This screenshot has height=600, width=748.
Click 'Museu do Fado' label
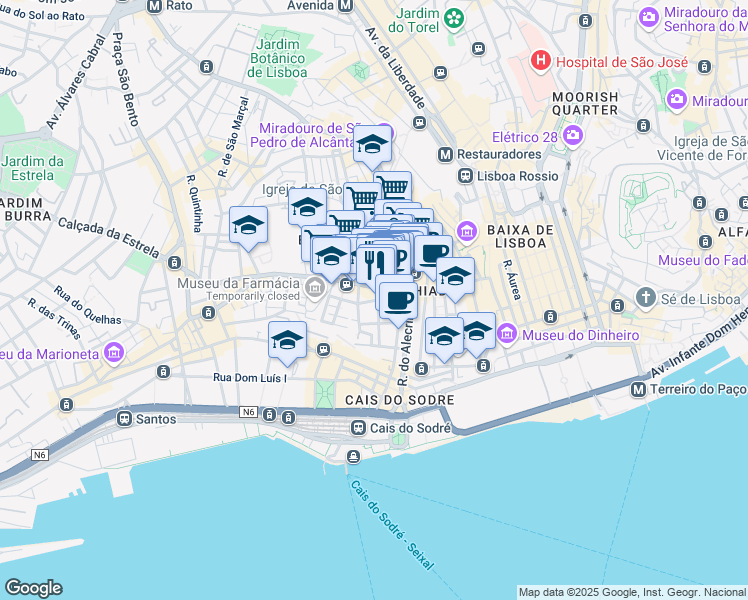703,260
